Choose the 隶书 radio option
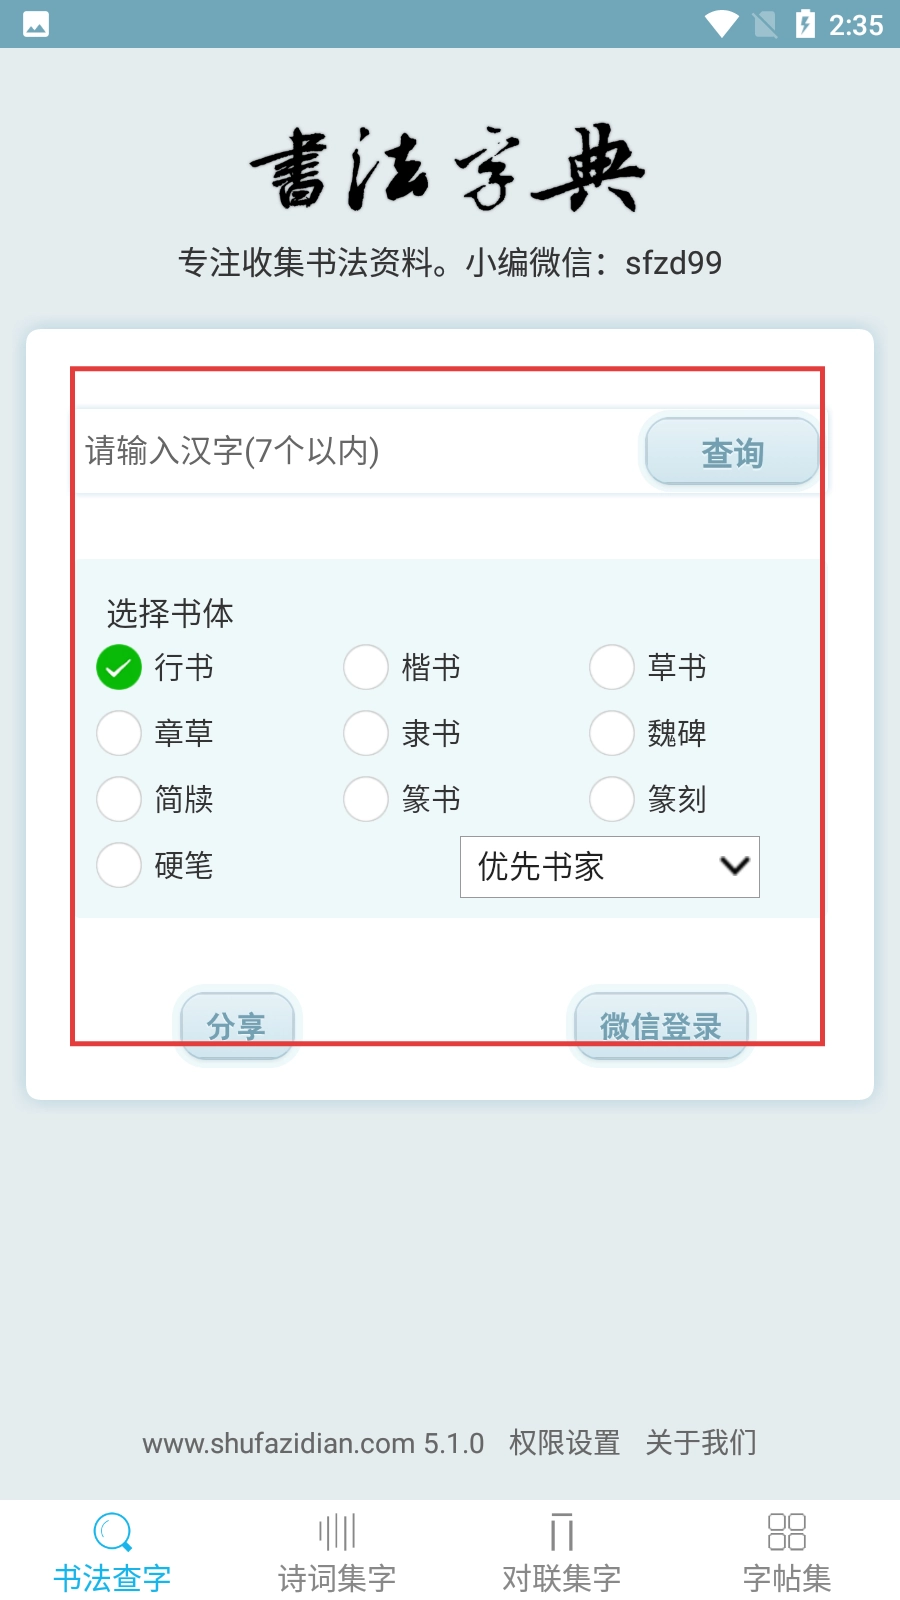900x1600 pixels. 366,733
